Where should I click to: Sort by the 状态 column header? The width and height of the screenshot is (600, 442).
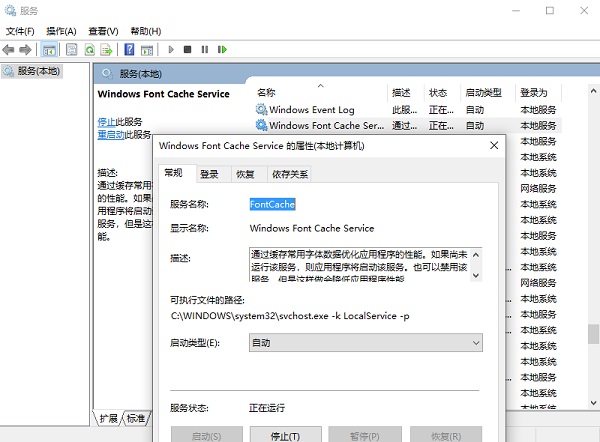[x=442, y=92]
